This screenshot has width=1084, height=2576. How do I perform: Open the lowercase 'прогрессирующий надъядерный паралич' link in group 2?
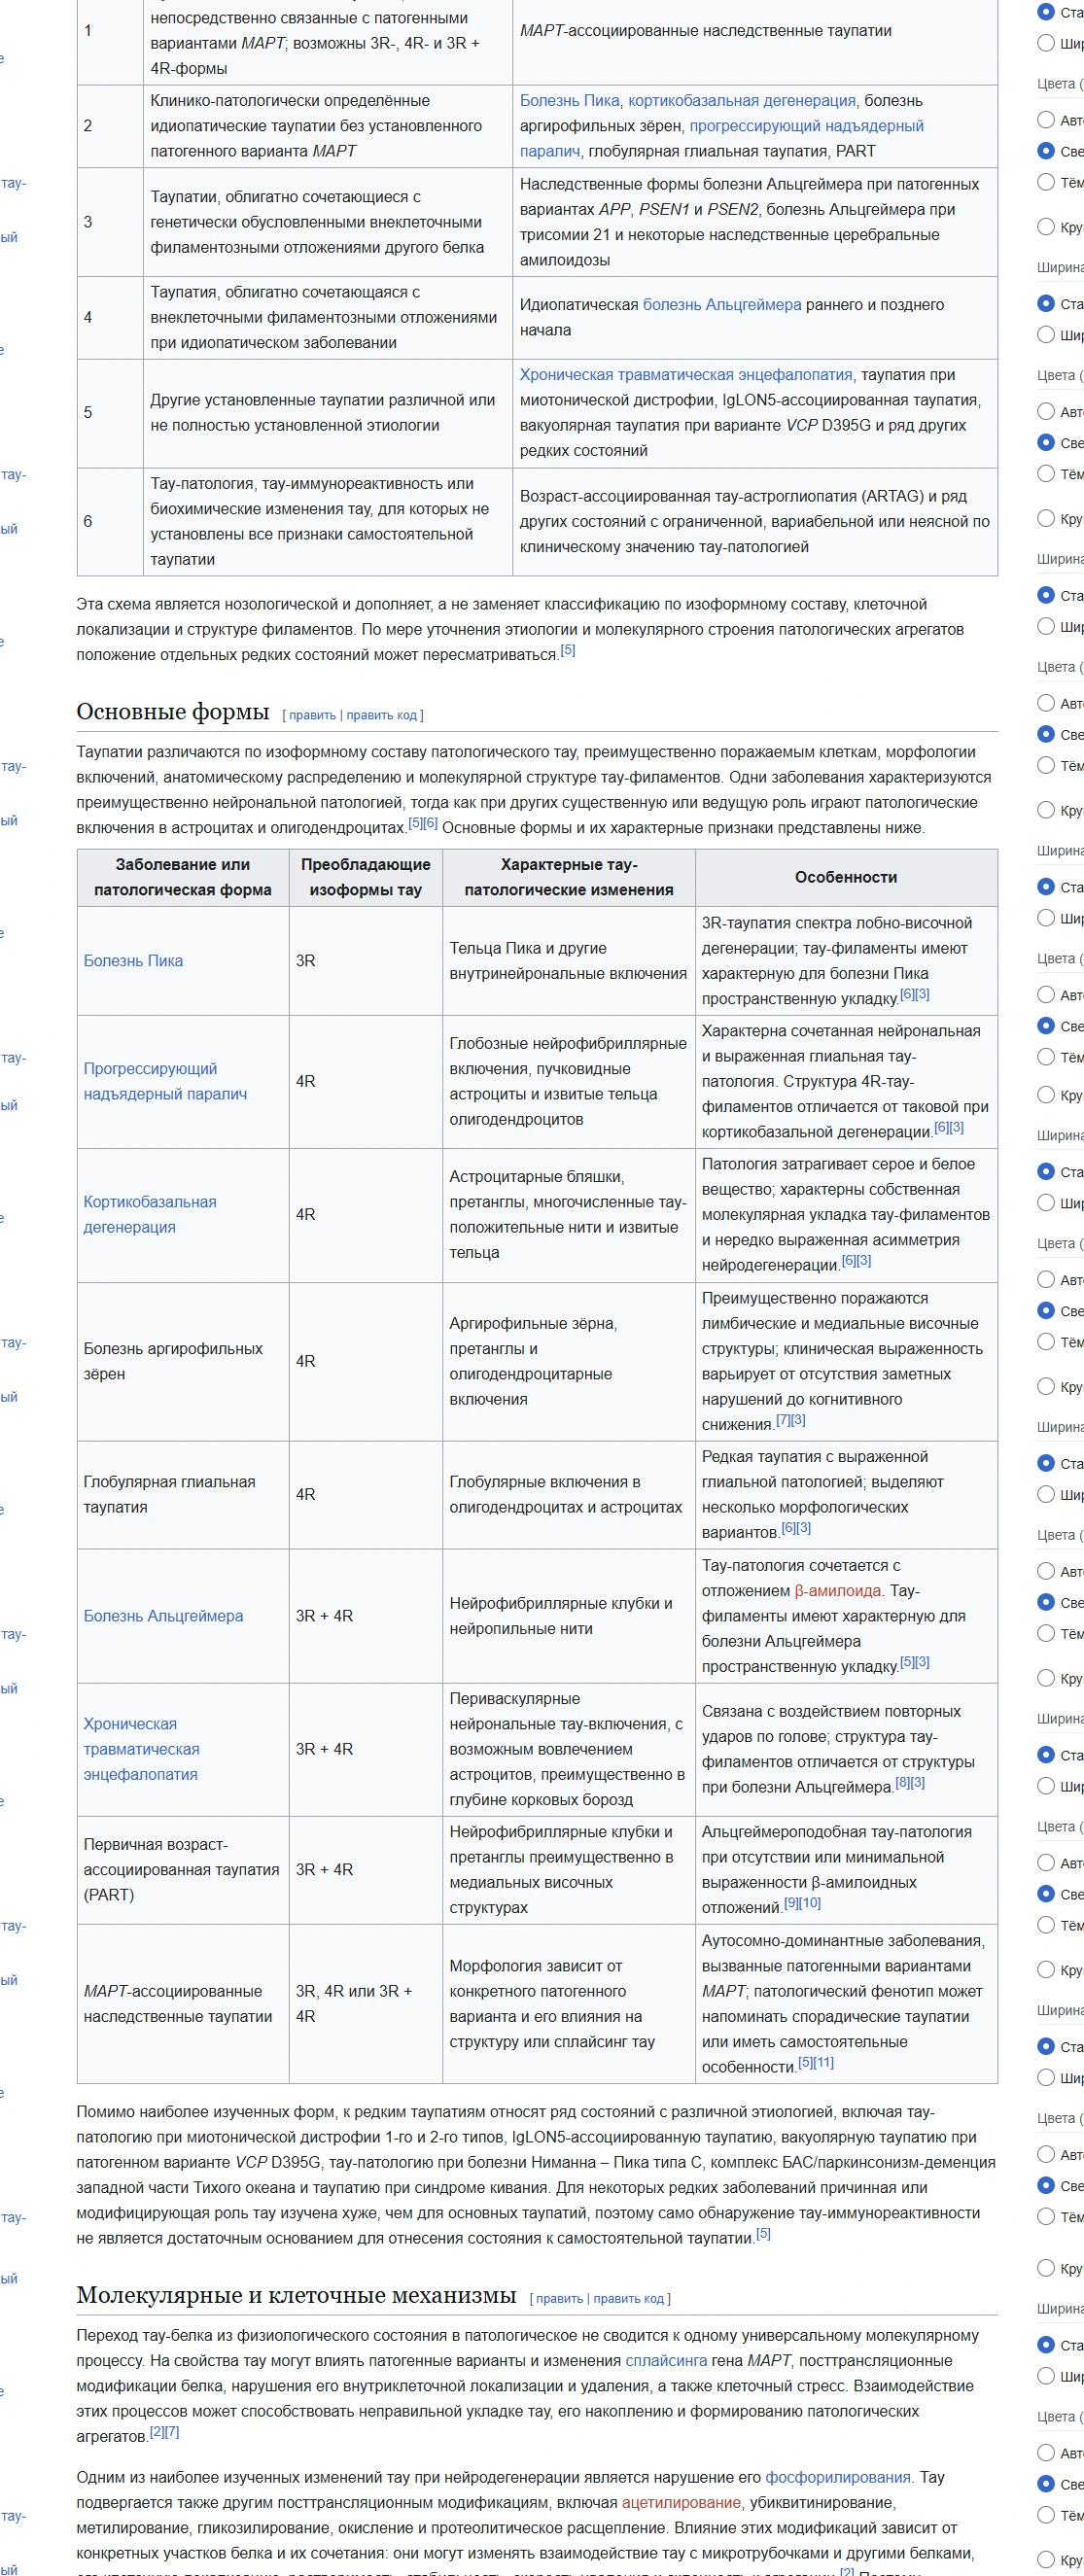tap(806, 126)
